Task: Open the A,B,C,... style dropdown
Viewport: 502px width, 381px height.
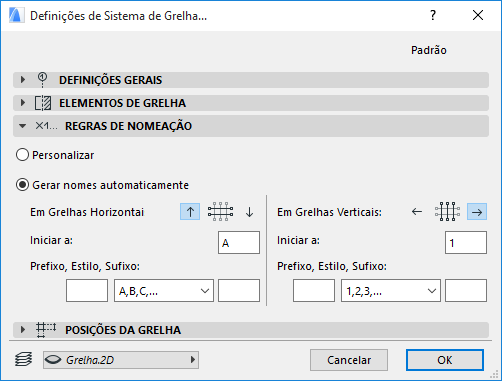Action: click(164, 291)
